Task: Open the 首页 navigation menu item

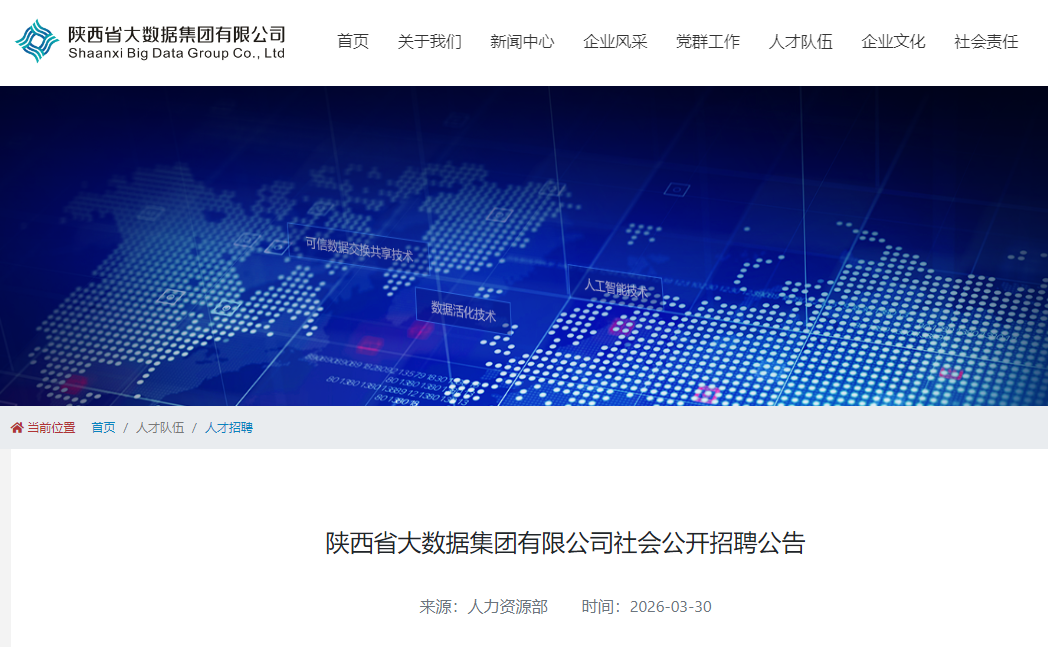Action: [x=353, y=41]
